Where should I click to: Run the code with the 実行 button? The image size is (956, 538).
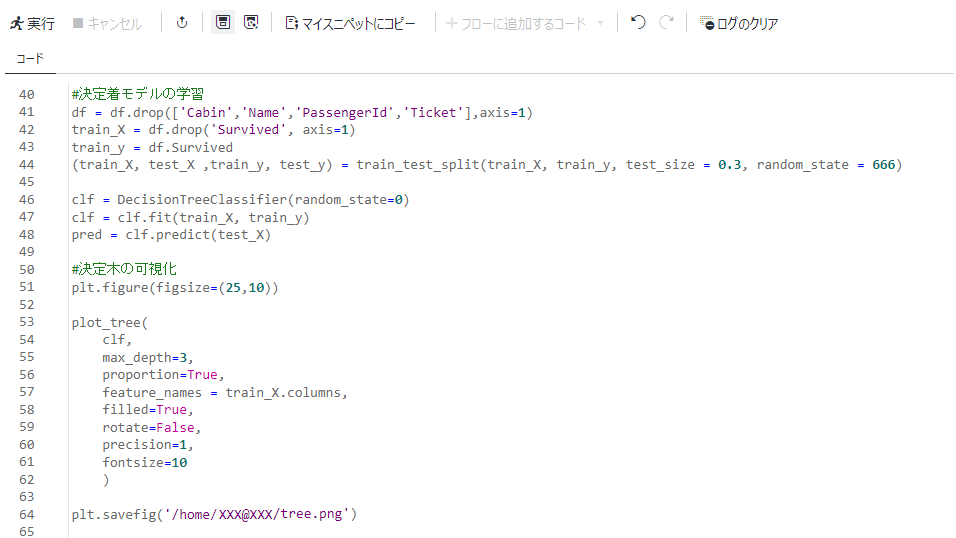(32, 23)
